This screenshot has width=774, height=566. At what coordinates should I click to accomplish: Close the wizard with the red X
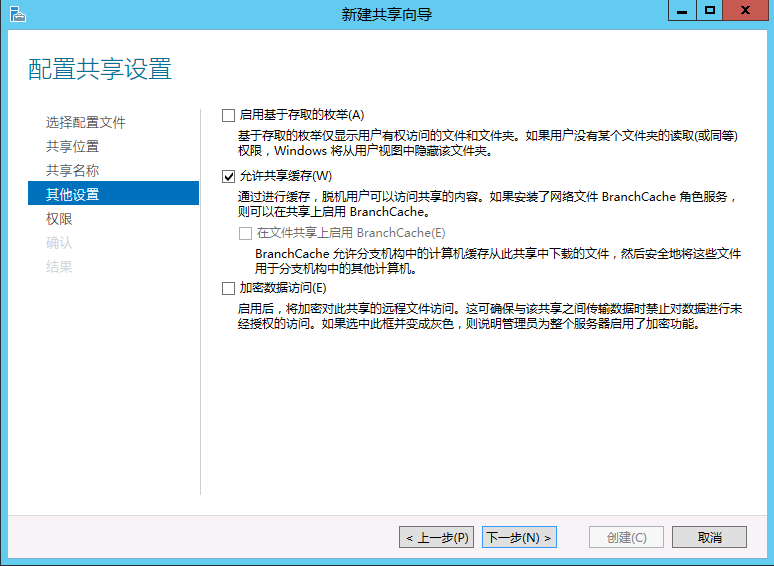(746, 11)
